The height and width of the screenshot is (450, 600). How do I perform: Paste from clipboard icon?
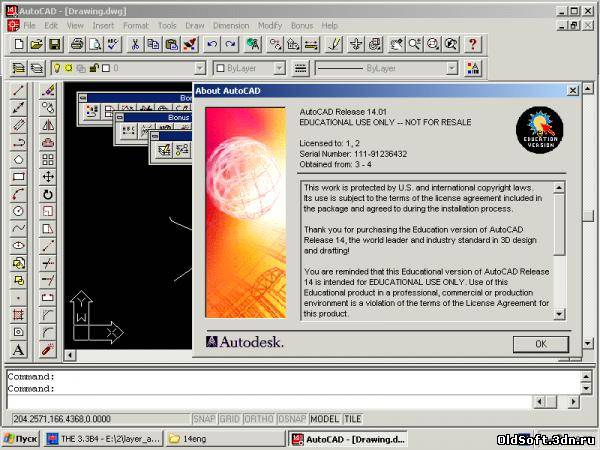click(x=171, y=44)
